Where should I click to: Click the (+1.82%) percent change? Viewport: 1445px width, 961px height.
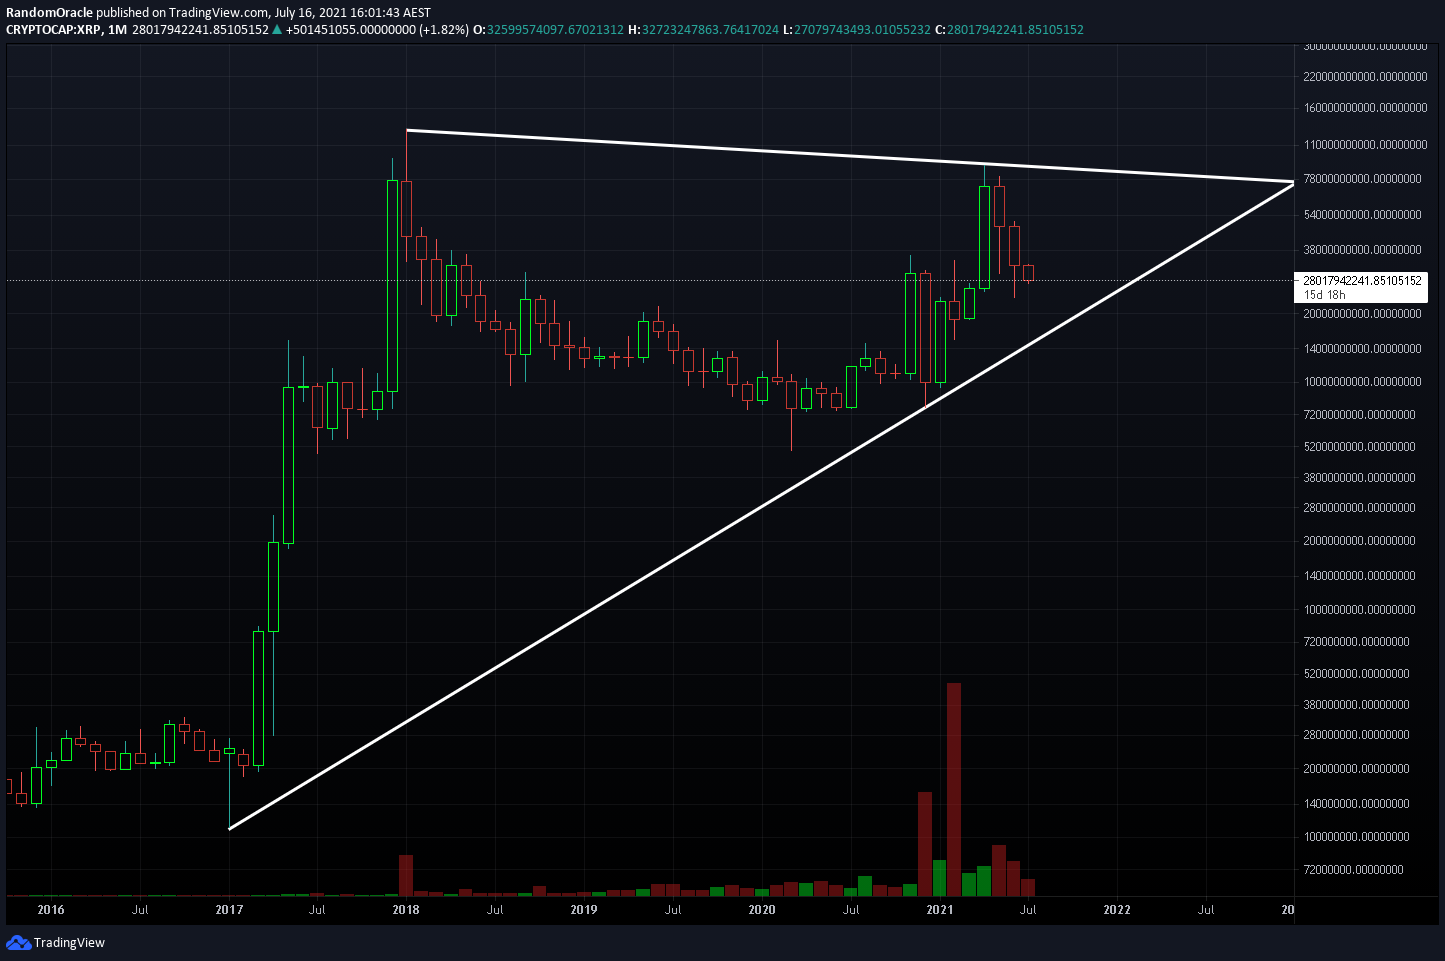(444, 29)
